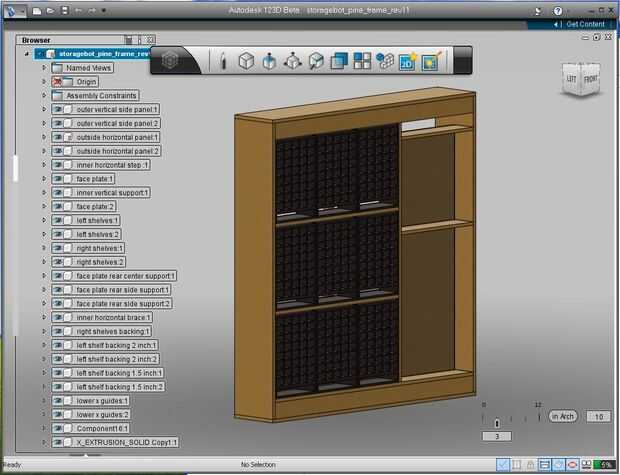Open the Autodesk 123D application menu button
The width and height of the screenshot is (620, 475).
coord(15,11)
